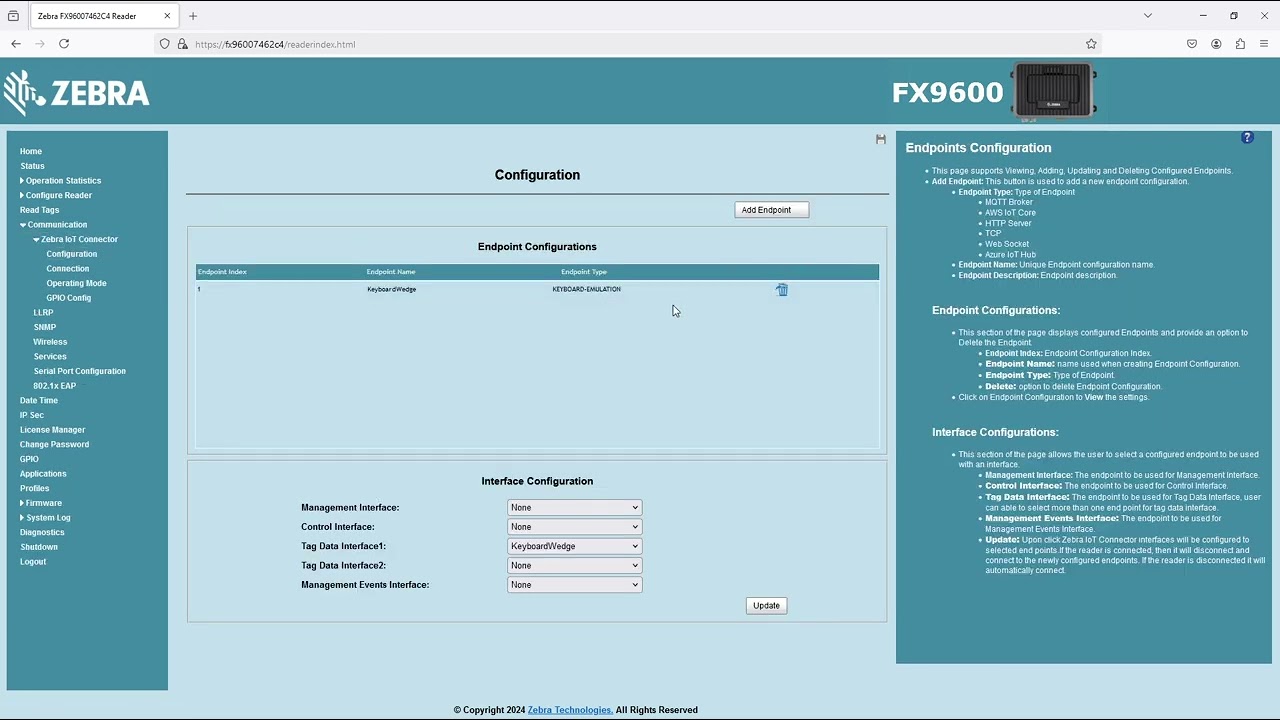Click the Add Endpoint button
The width and height of the screenshot is (1280, 720).
(771, 210)
